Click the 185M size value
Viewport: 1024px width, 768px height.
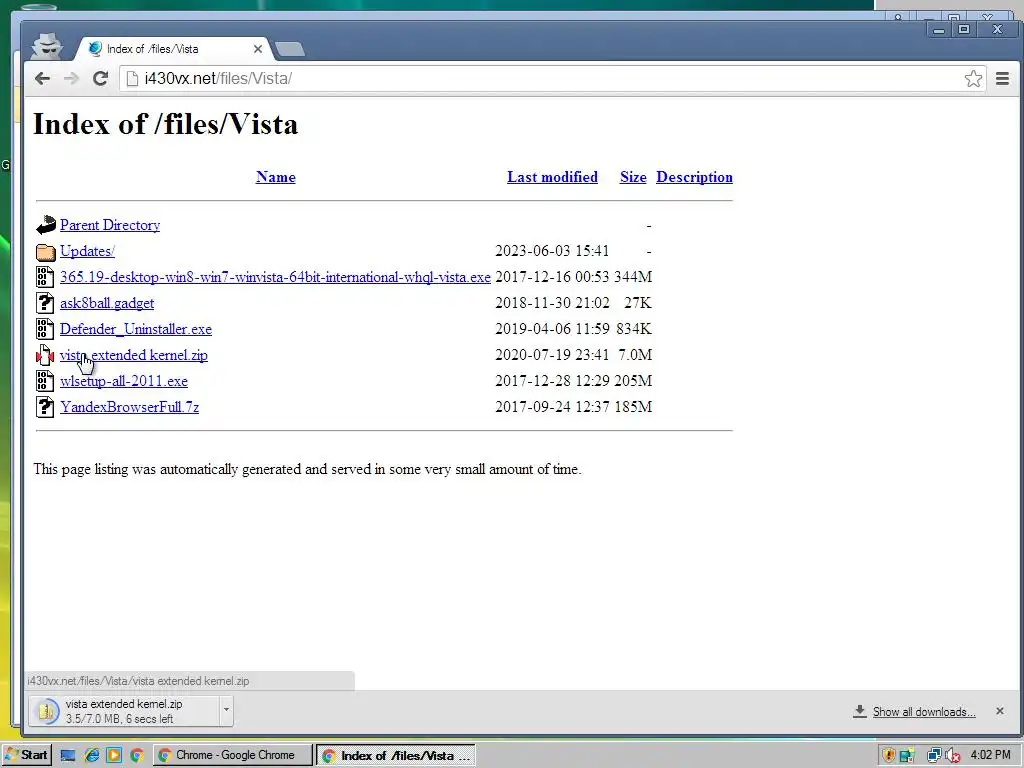point(633,407)
